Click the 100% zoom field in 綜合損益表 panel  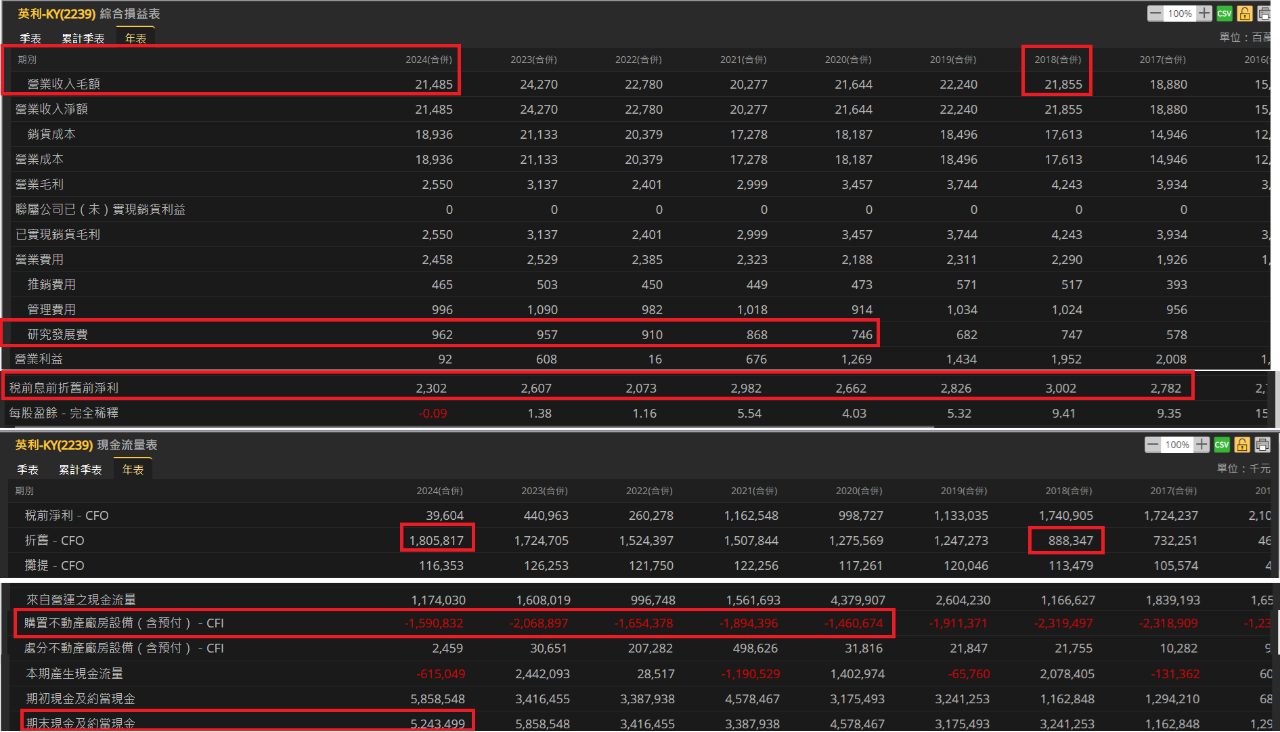coord(1180,14)
